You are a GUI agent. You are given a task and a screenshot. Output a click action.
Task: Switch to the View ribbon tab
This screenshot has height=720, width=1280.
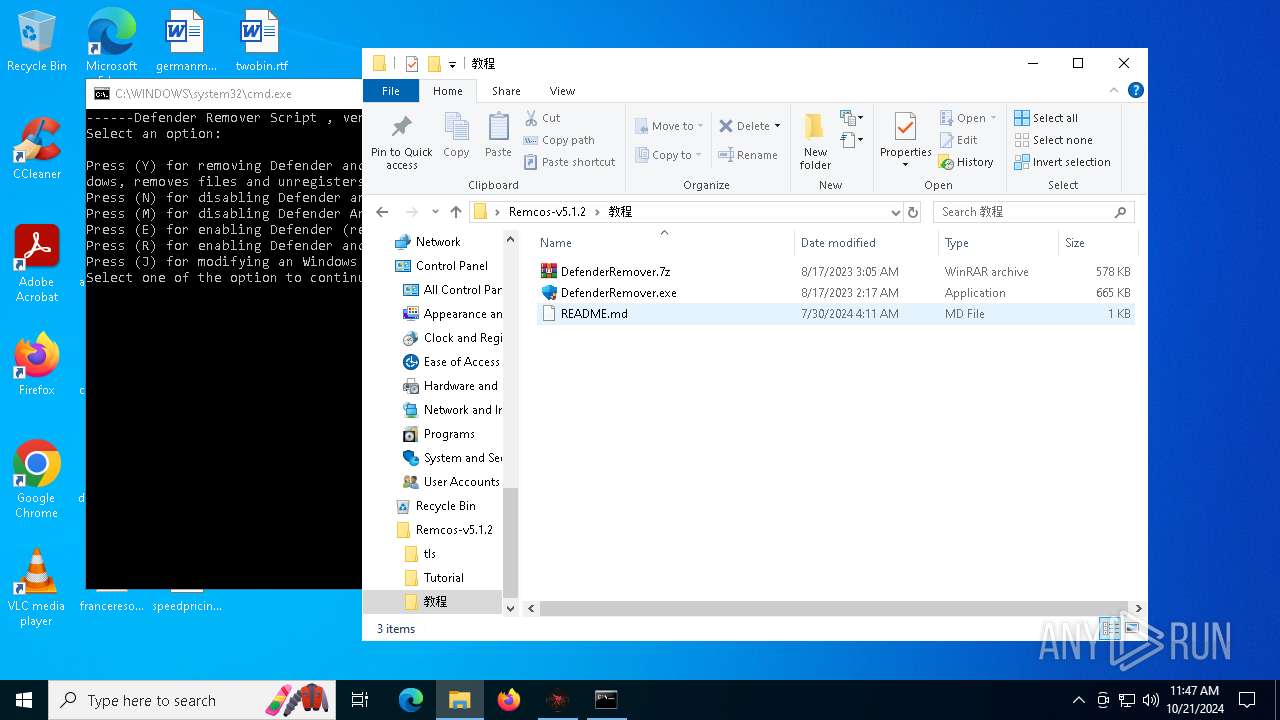point(562,91)
